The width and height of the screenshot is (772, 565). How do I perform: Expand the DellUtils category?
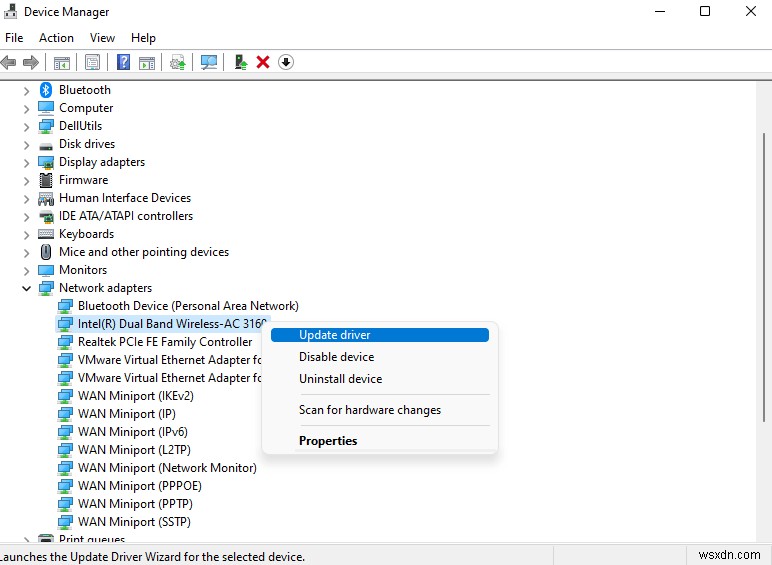coord(27,126)
